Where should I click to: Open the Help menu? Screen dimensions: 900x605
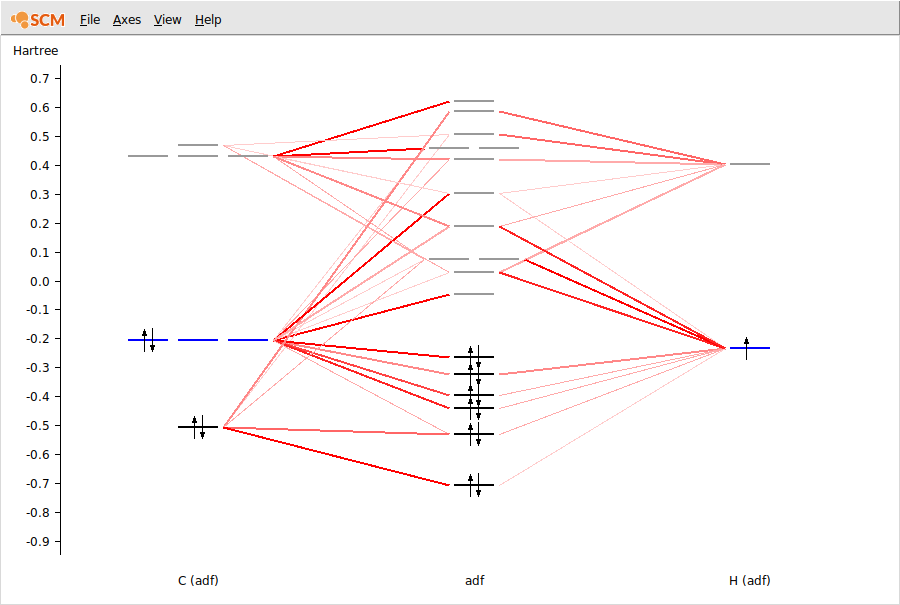click(207, 19)
